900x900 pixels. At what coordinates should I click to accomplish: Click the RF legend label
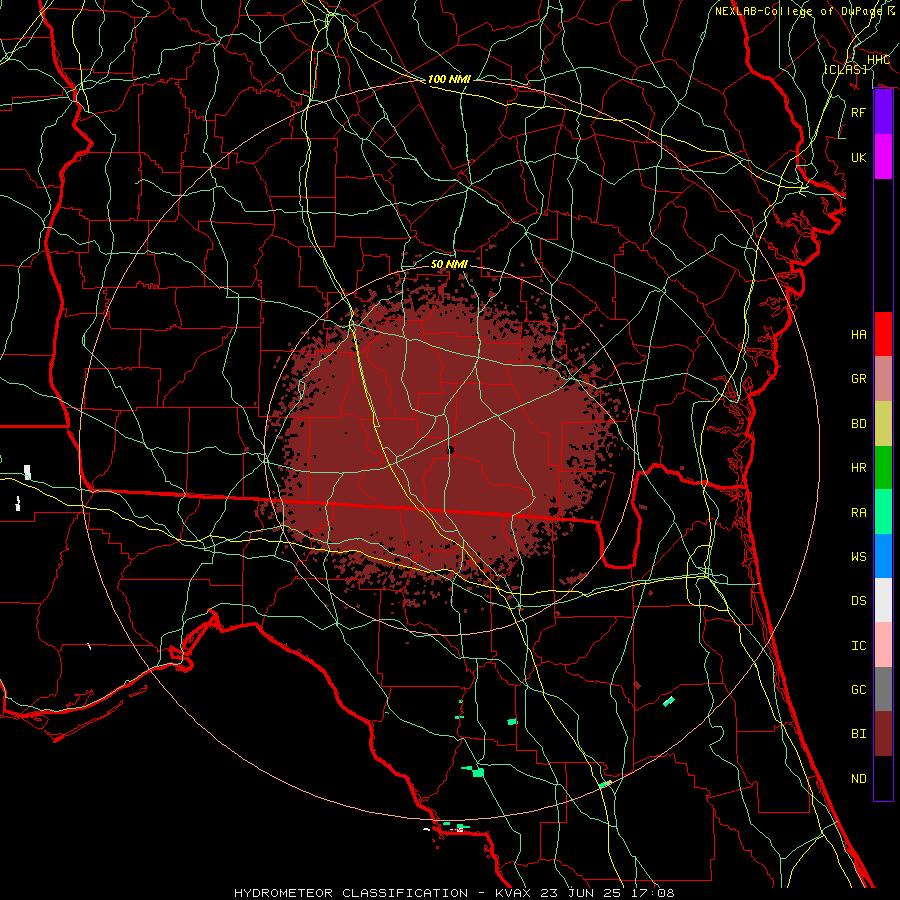859,112
